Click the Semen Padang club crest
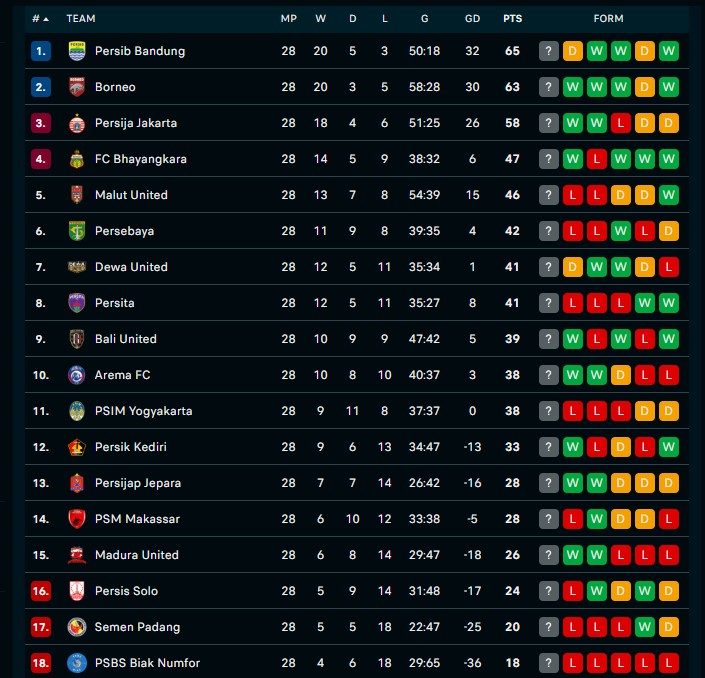Viewport: 705px width, 678px height. coord(77,627)
